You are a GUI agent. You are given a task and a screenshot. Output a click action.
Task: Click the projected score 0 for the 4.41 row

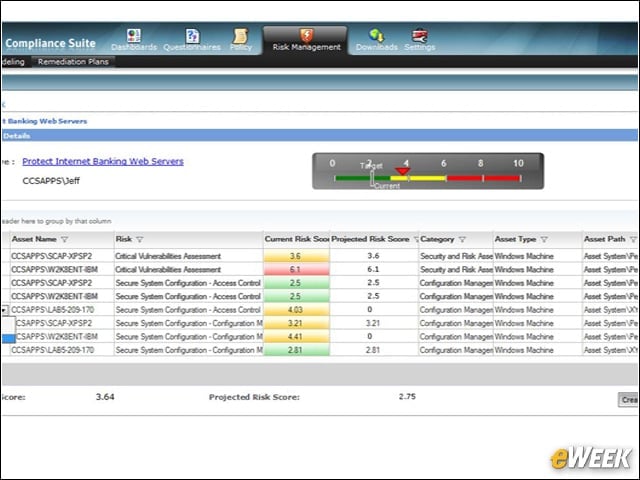[x=373, y=337]
